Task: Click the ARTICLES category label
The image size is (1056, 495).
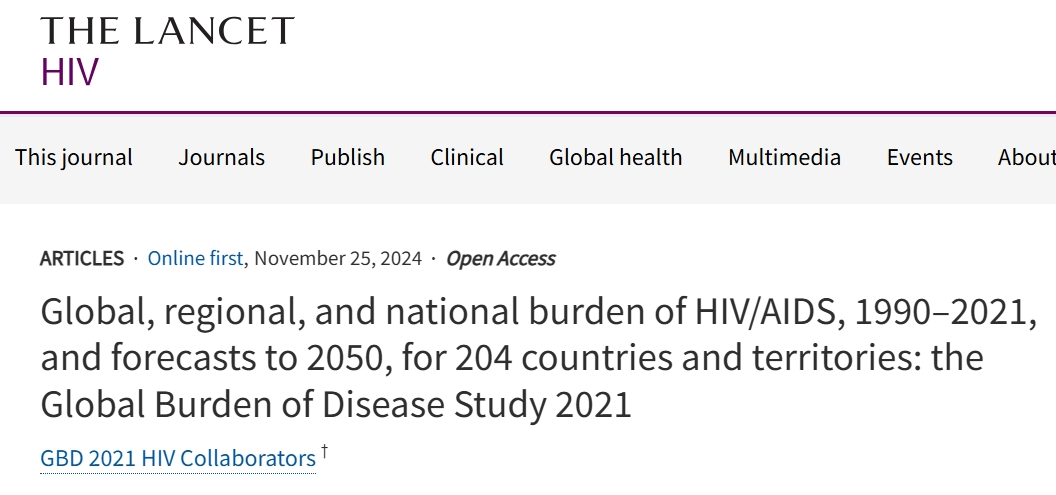Action: pyautogui.click(x=82, y=258)
